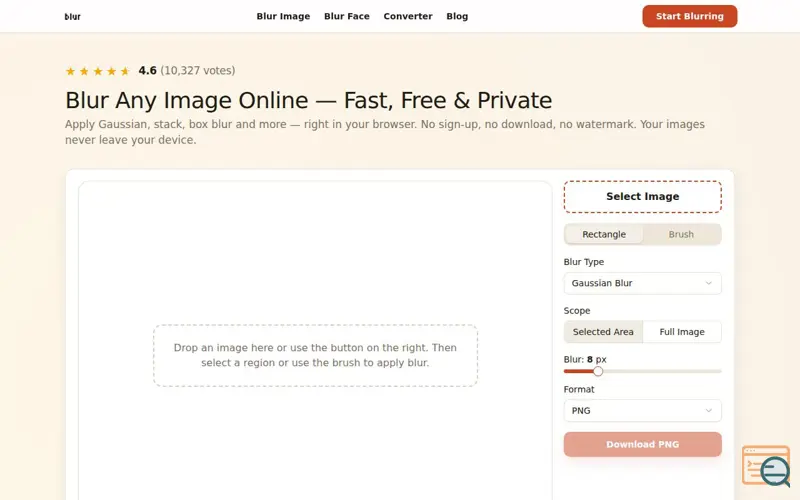Screen dimensions: 800x500
Task: Click the Select Image button
Action: (x=643, y=196)
